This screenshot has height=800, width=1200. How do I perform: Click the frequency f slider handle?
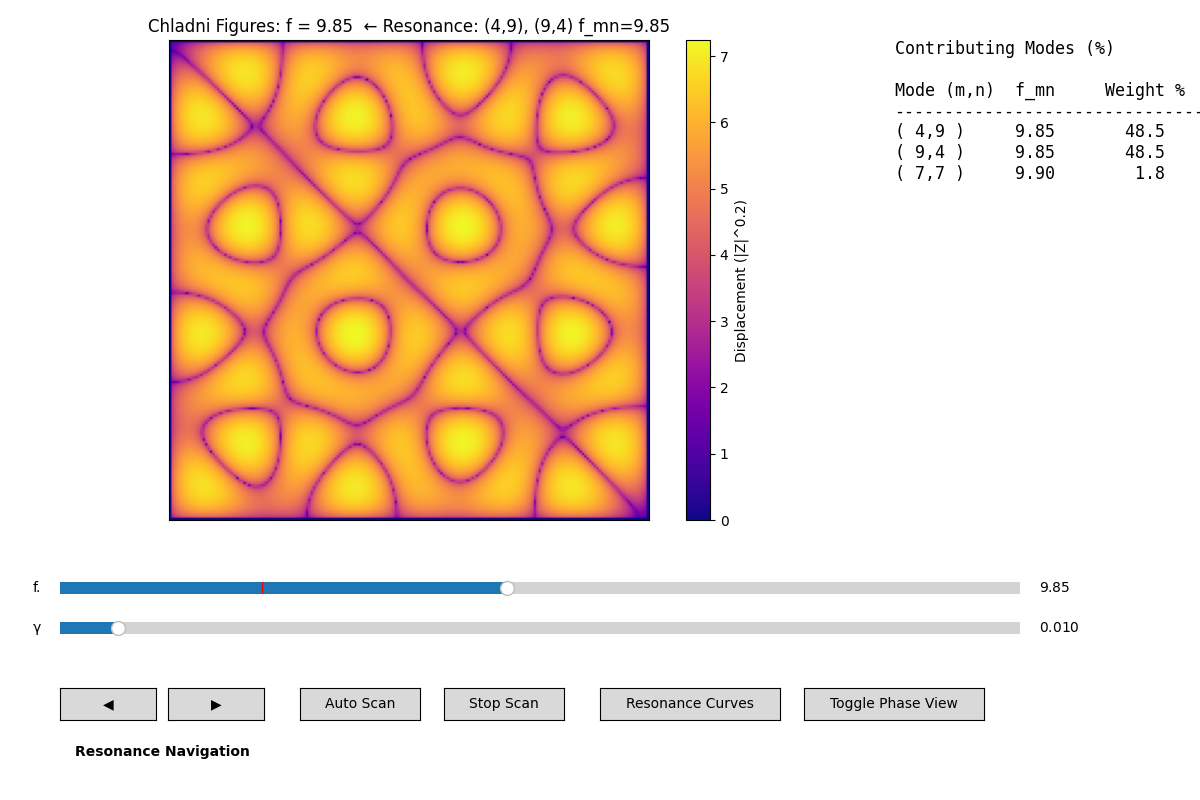pos(507,588)
